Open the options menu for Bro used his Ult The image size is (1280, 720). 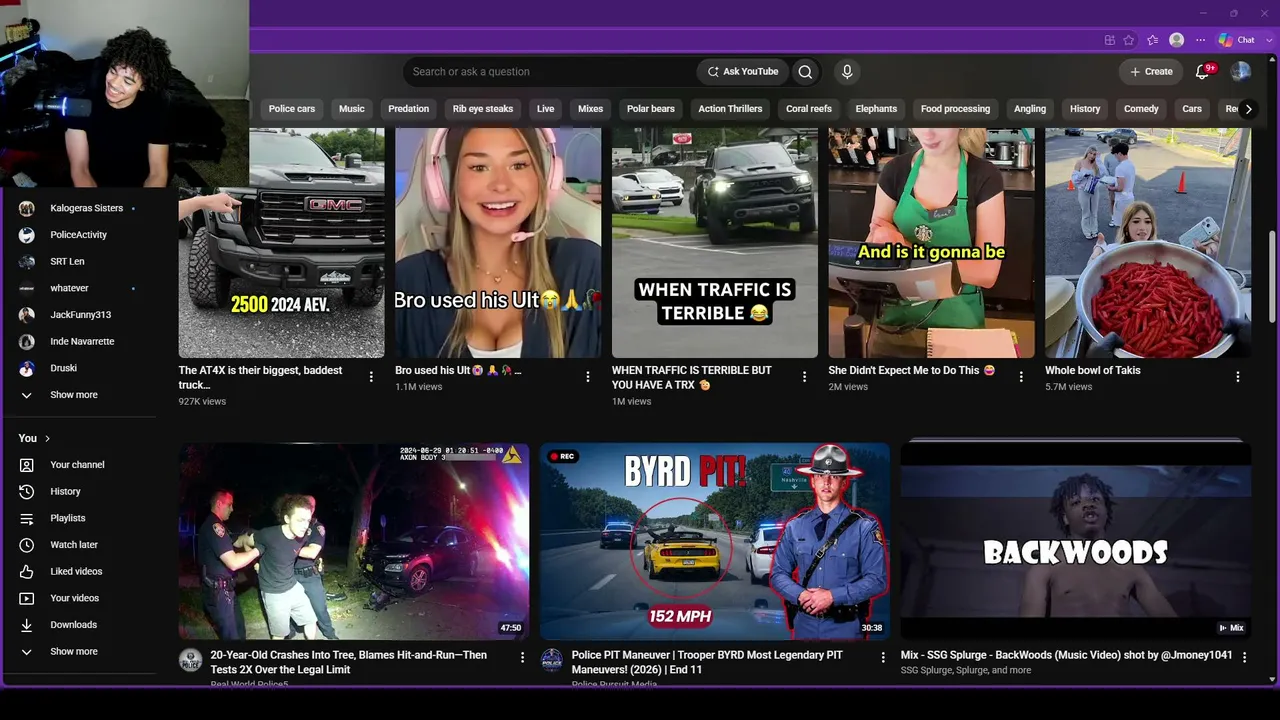pos(588,377)
